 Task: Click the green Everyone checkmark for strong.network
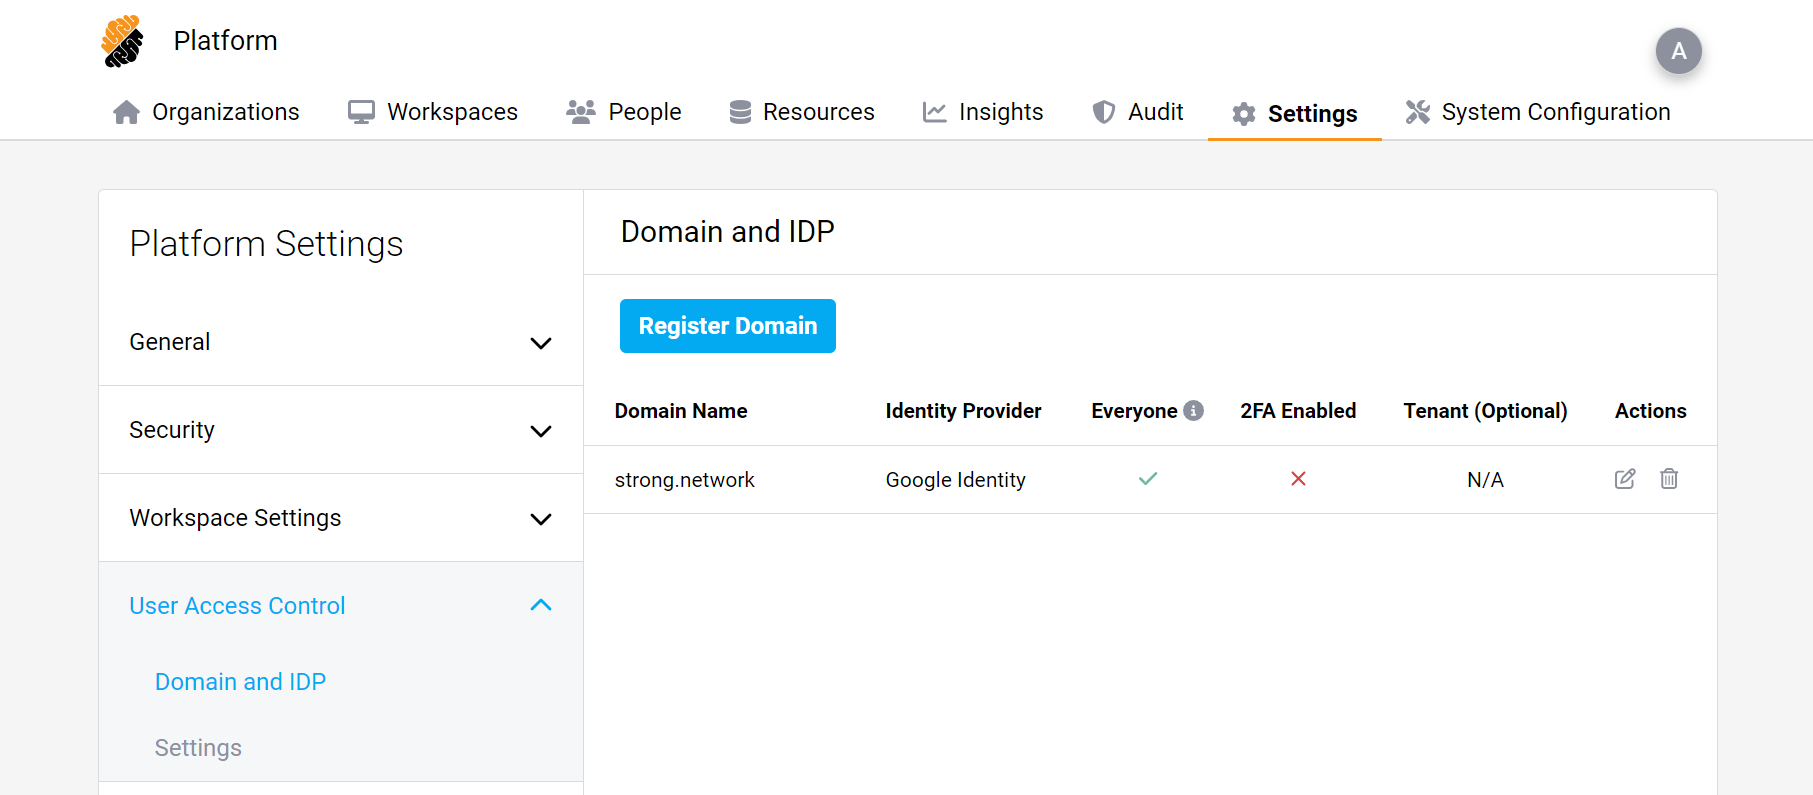1147,479
